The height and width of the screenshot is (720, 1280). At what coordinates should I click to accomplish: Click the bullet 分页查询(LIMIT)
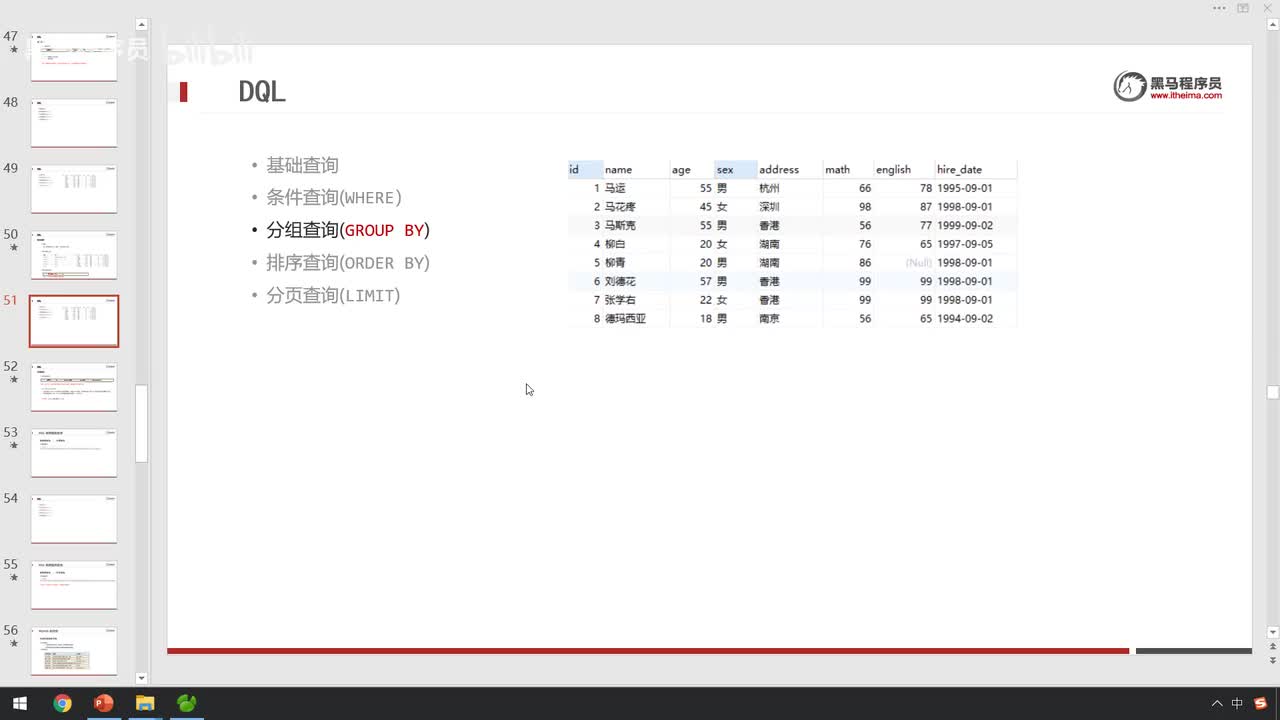pos(333,295)
